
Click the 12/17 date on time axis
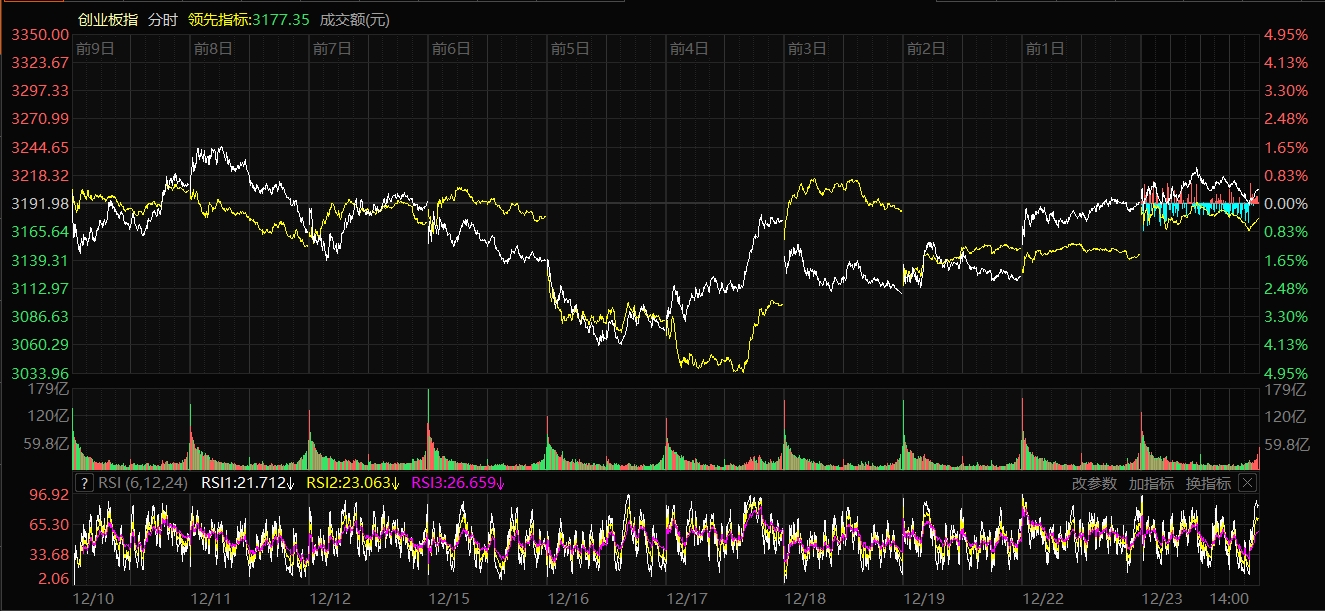687,598
